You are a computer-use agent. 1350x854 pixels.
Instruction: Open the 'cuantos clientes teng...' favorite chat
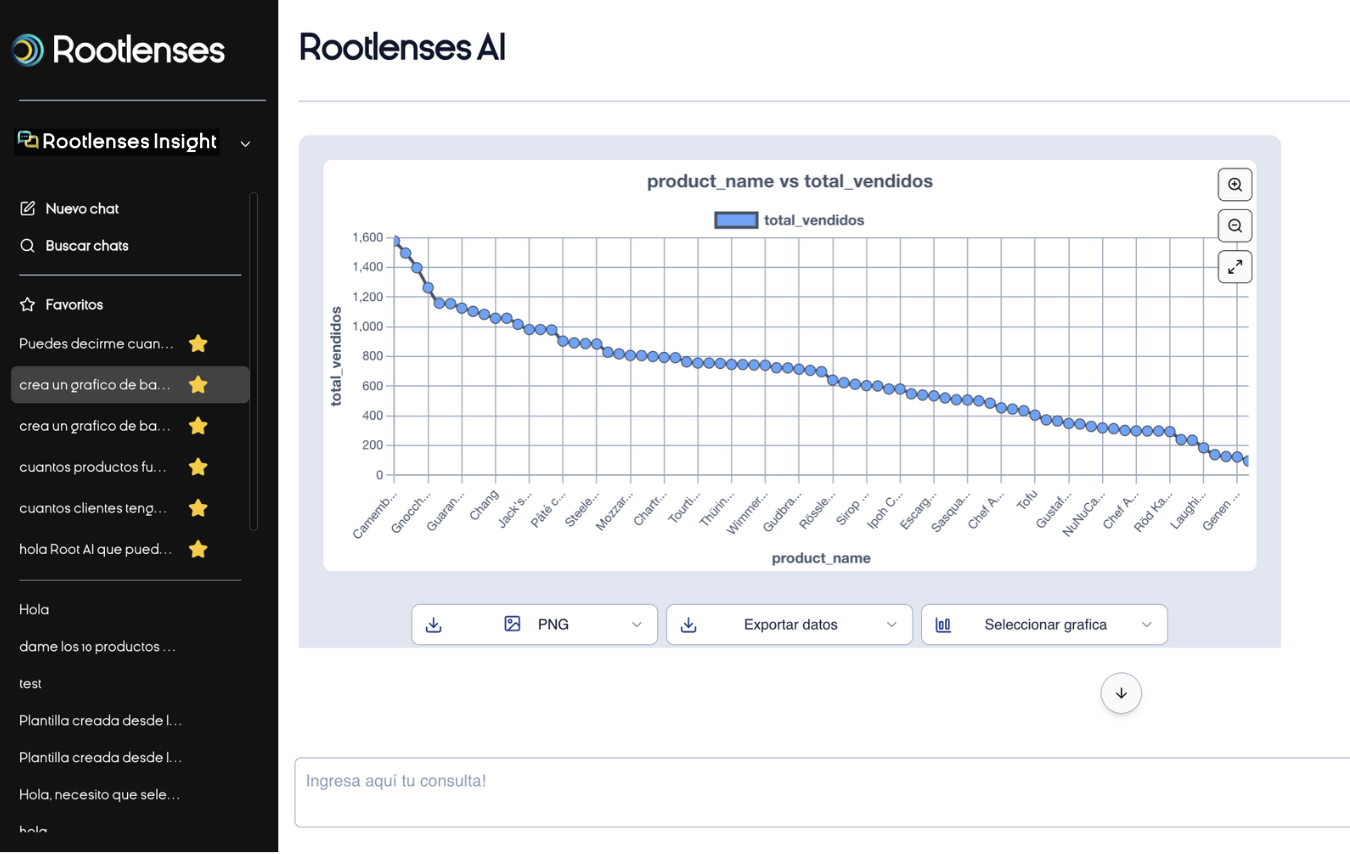point(93,508)
